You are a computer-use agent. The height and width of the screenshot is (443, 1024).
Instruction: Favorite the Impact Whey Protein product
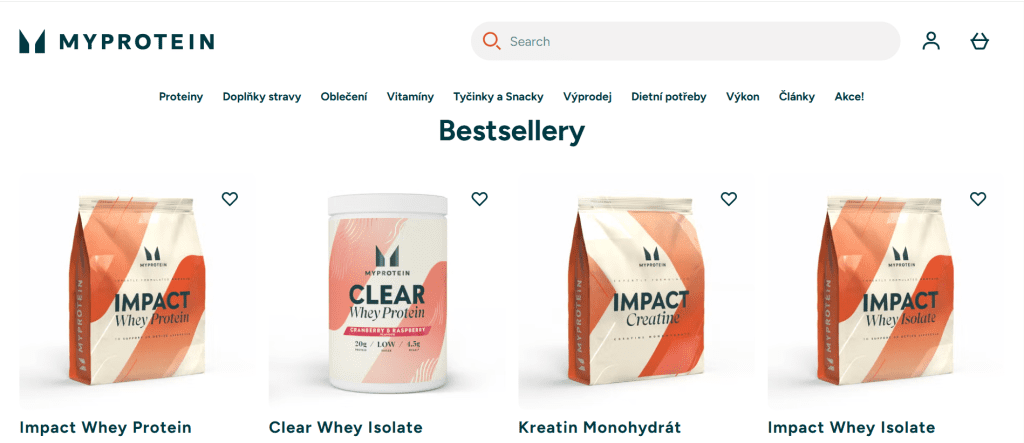(x=230, y=199)
